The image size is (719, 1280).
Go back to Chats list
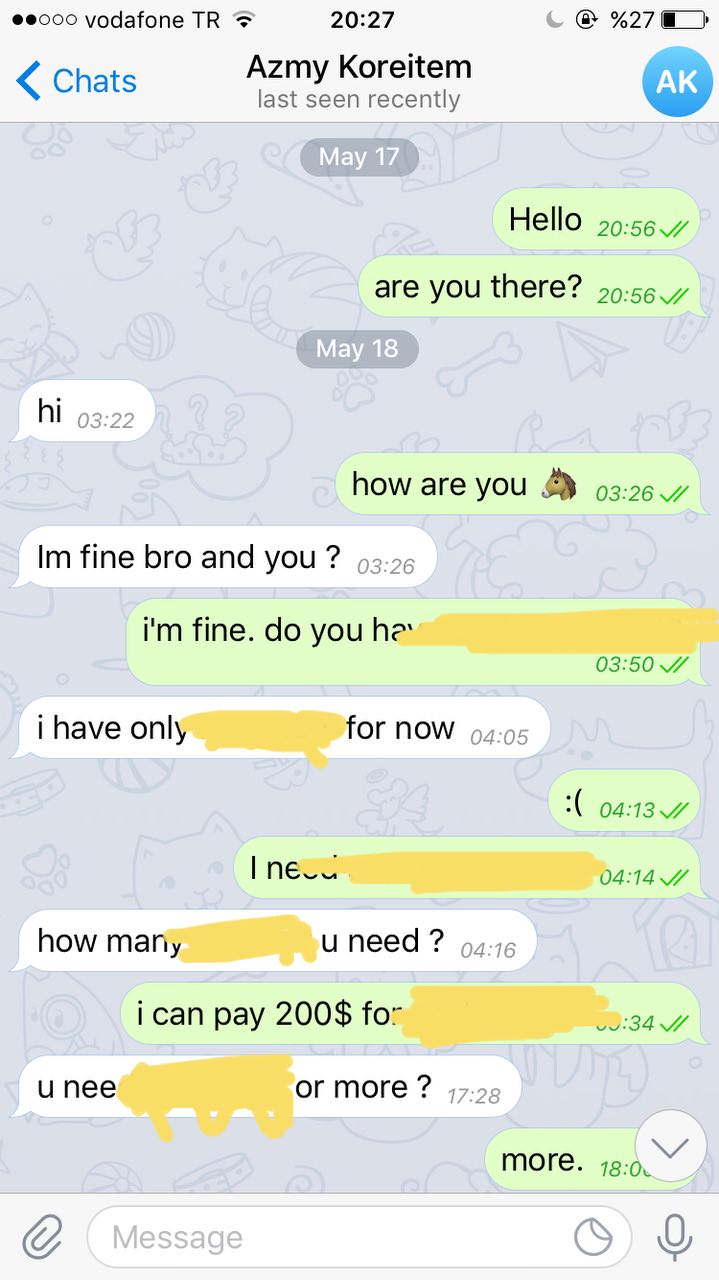77,81
